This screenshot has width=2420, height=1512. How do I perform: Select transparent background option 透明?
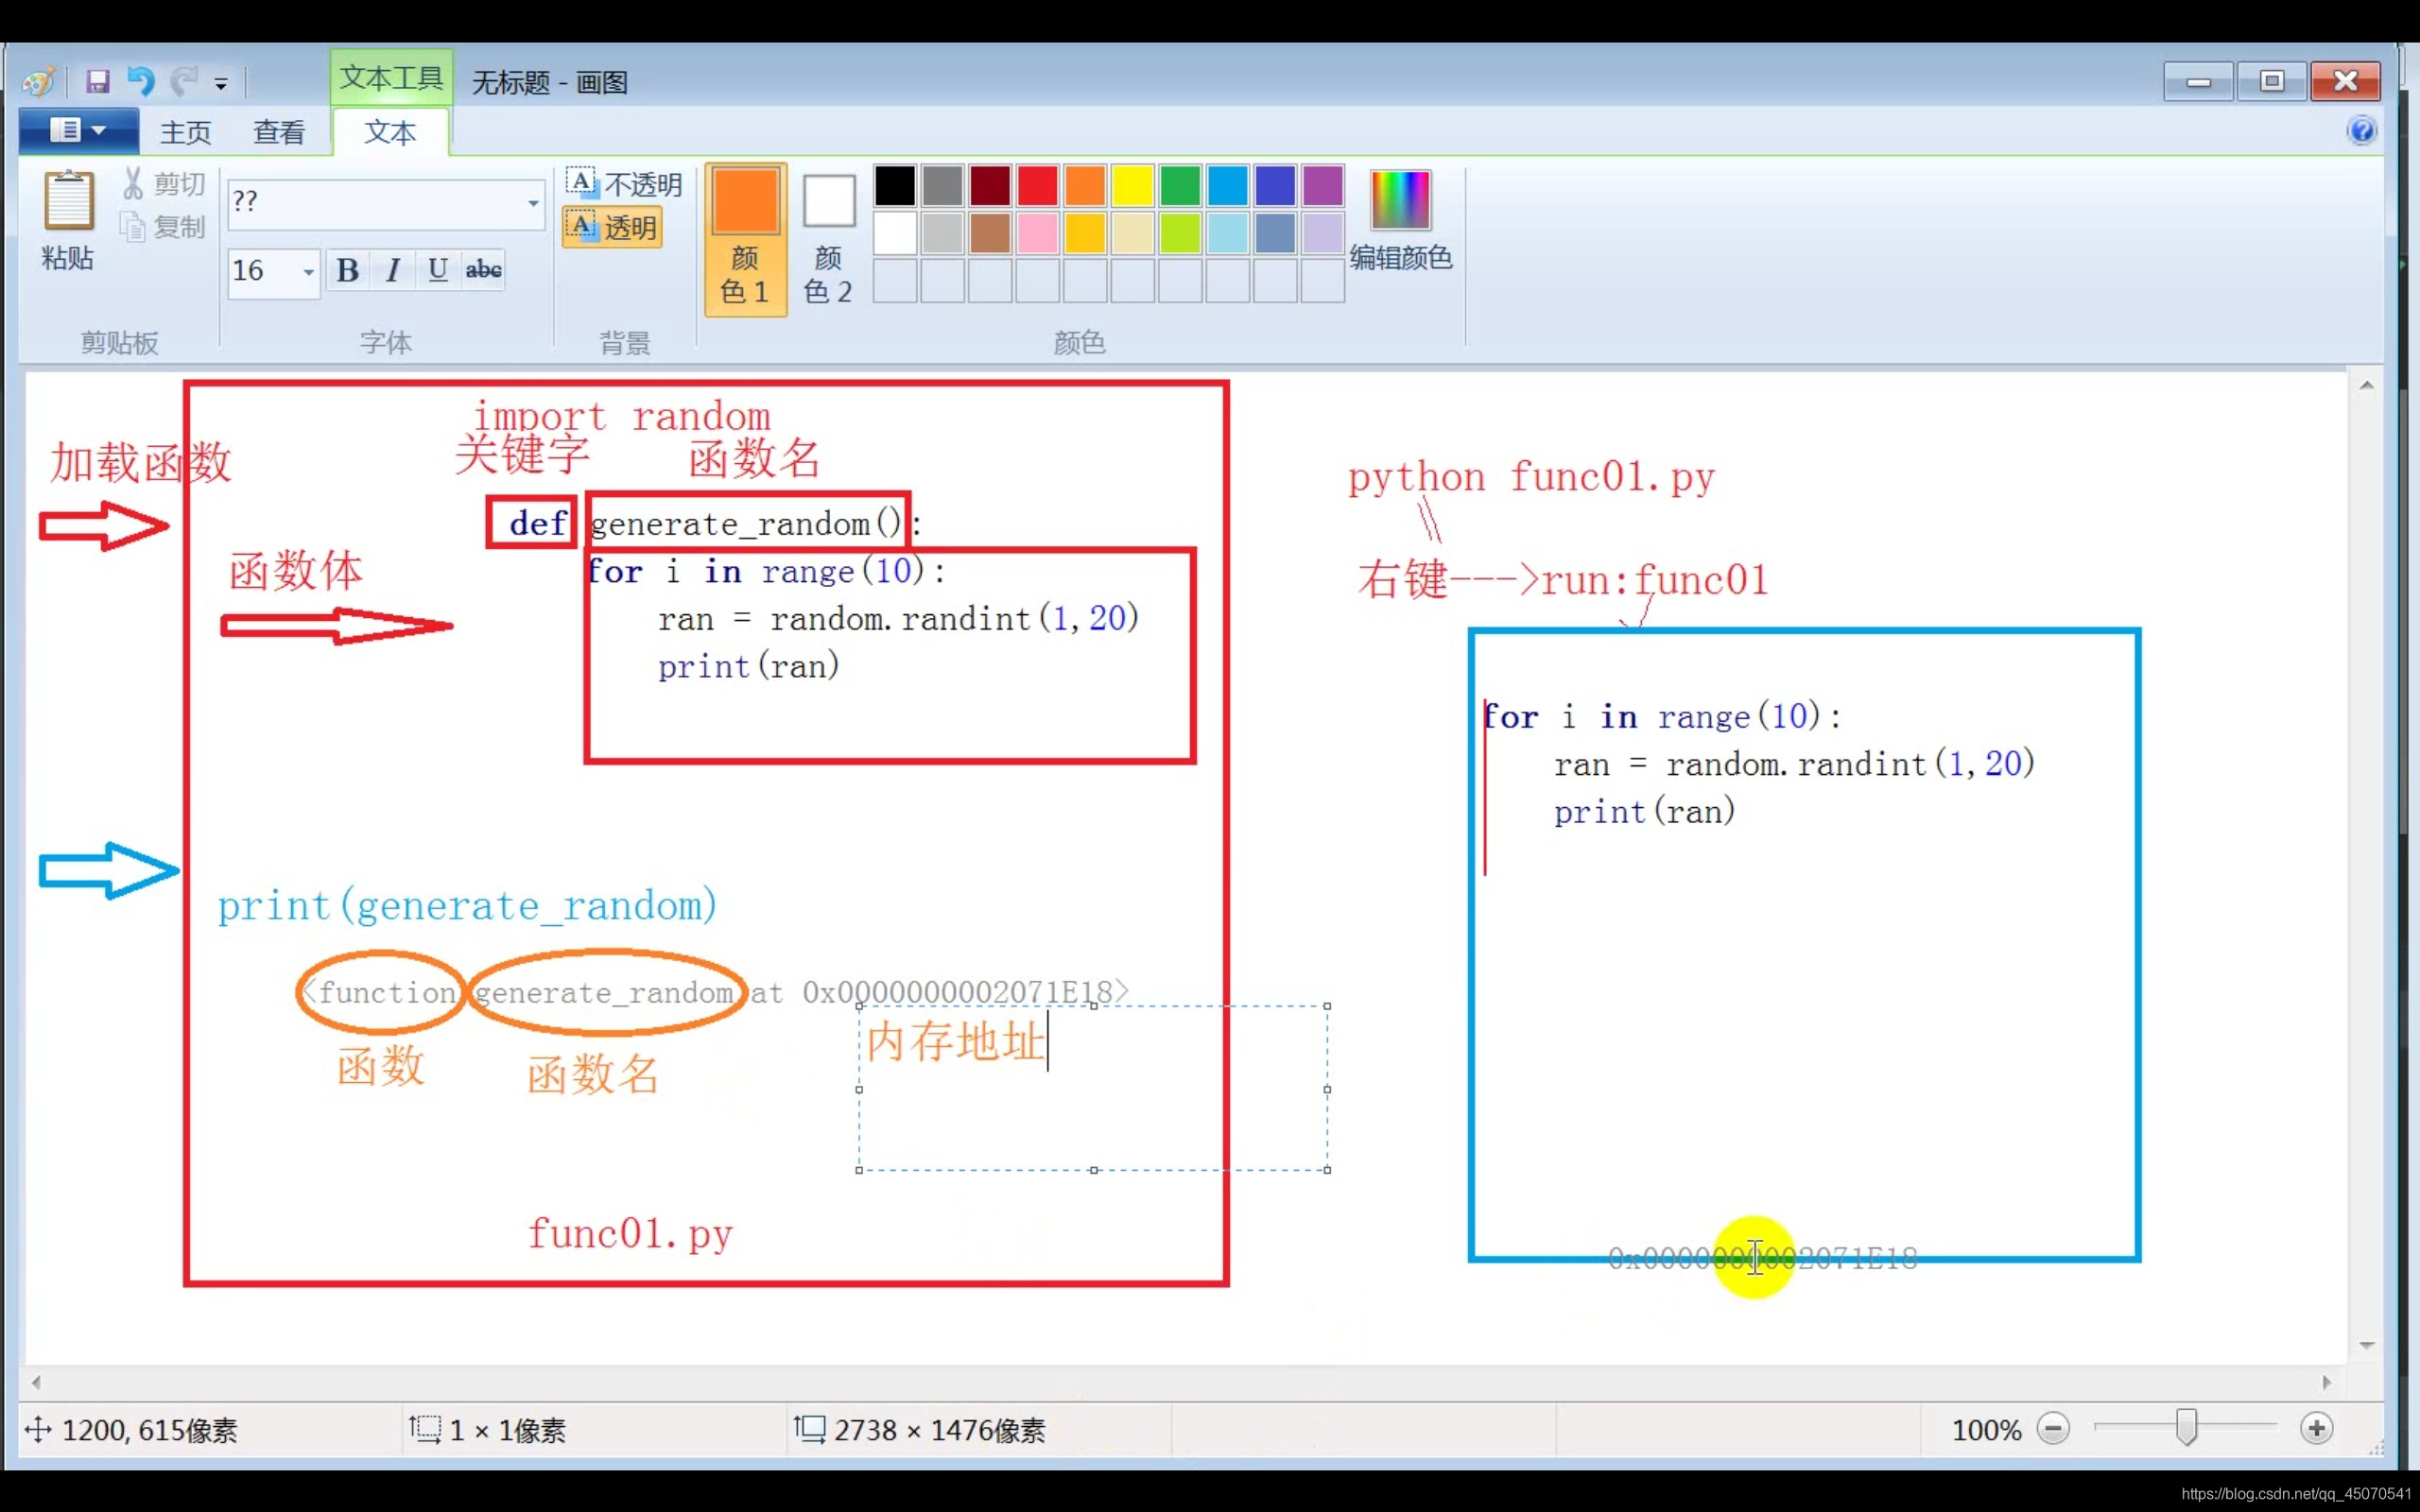(613, 227)
